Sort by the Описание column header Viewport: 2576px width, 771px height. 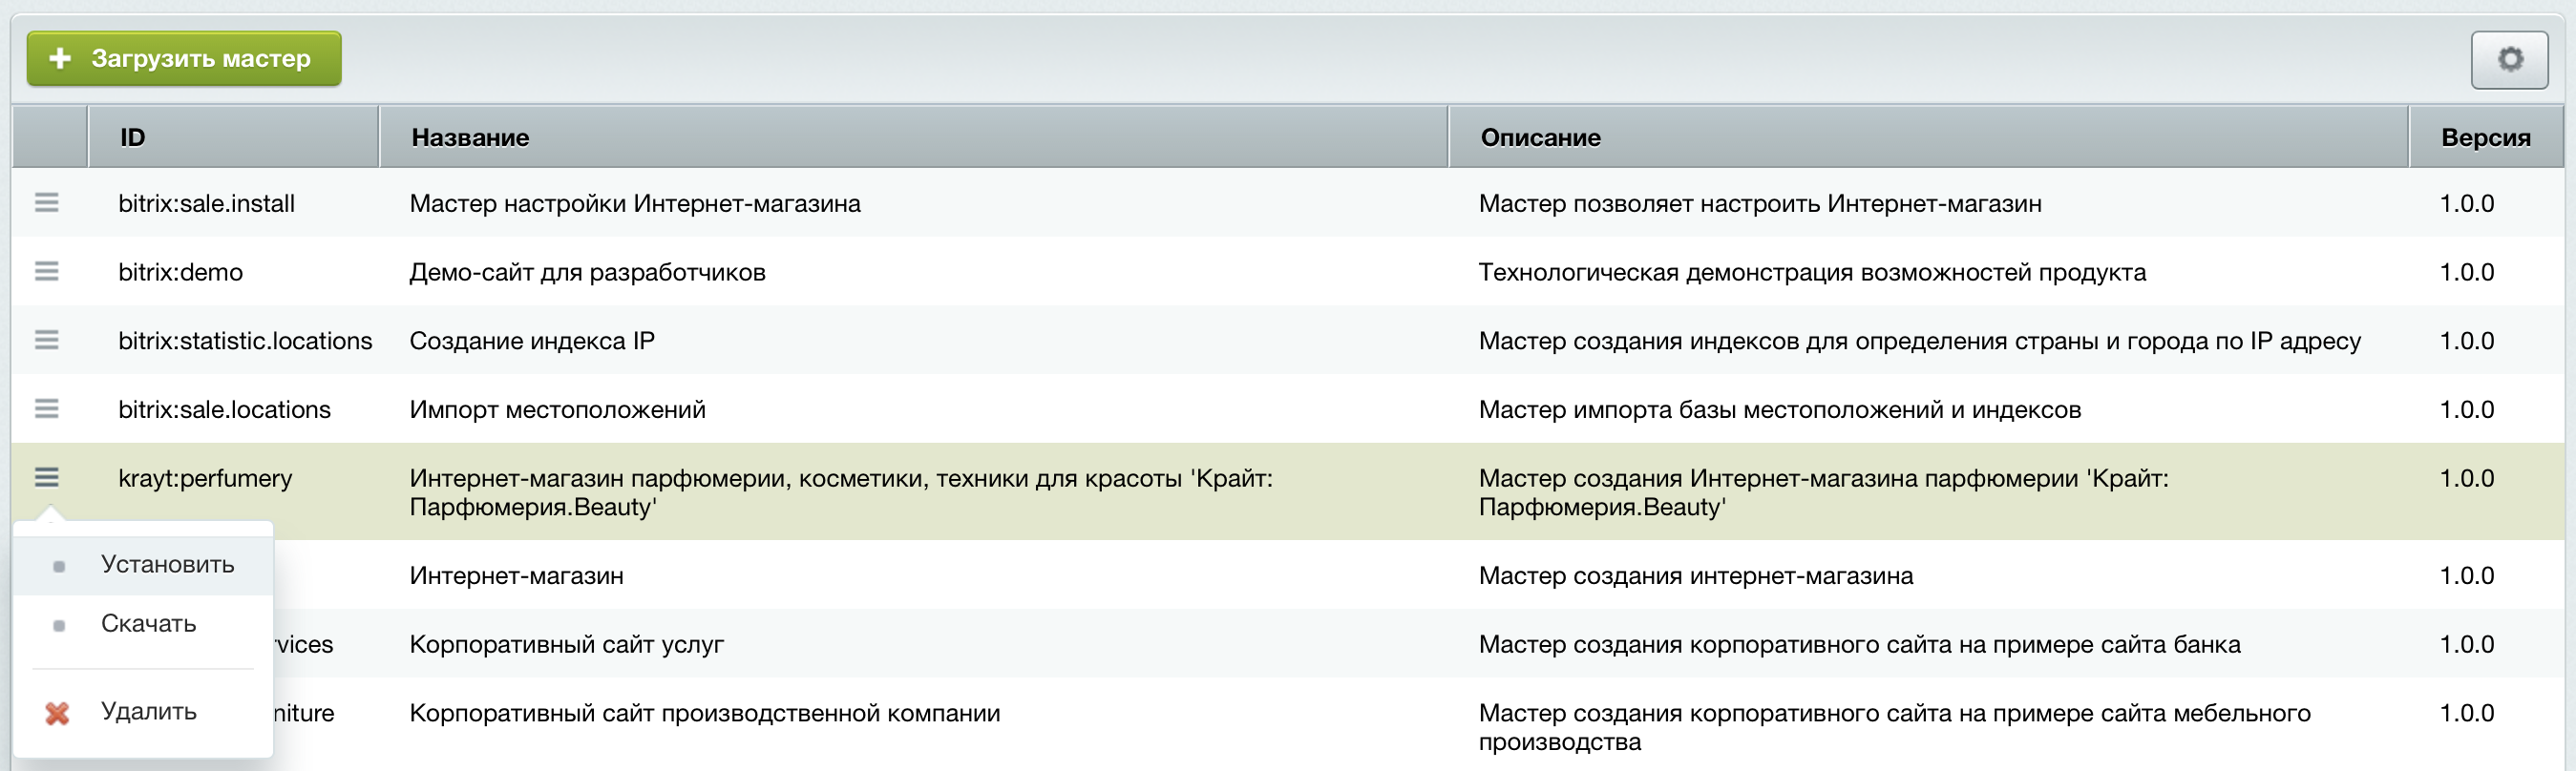1928,137
